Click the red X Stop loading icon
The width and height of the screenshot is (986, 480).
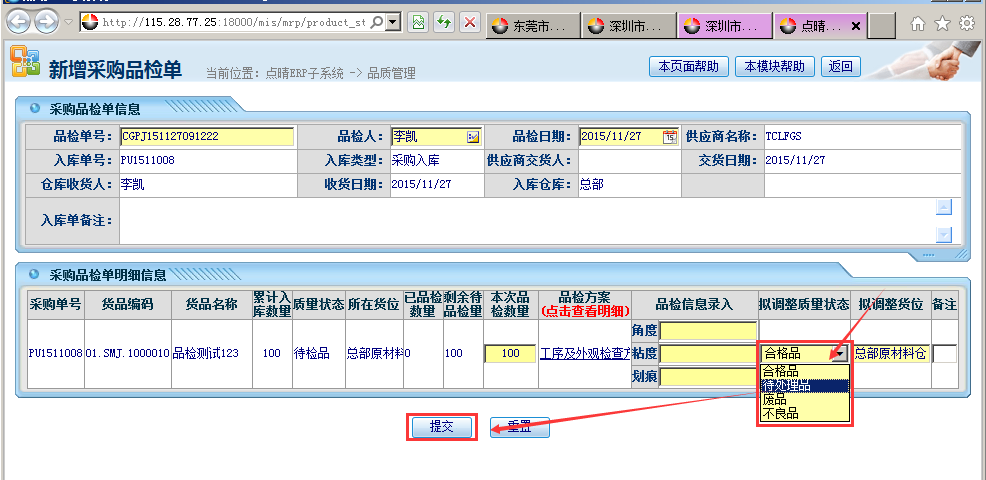point(470,21)
